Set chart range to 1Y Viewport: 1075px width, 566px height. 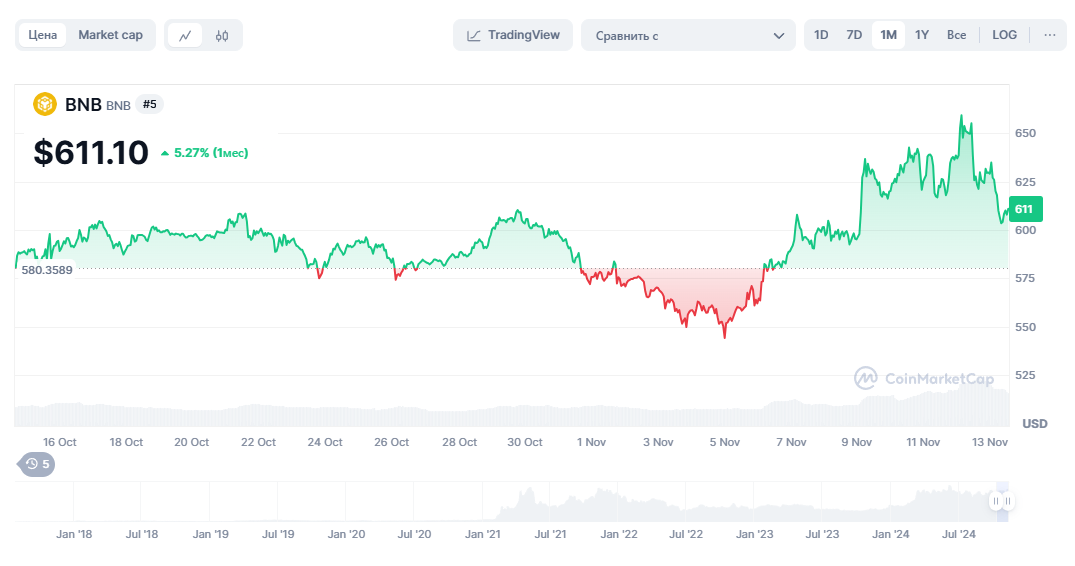921,35
